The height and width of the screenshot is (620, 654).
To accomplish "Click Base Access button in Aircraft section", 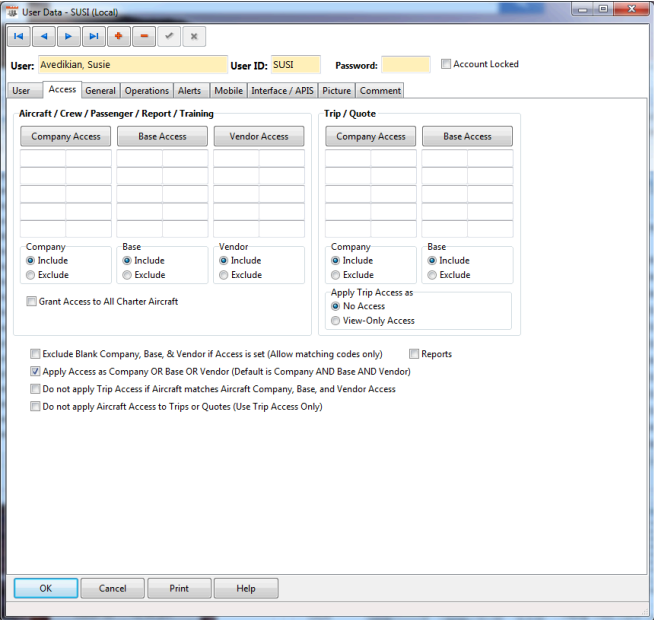I will 162,136.
